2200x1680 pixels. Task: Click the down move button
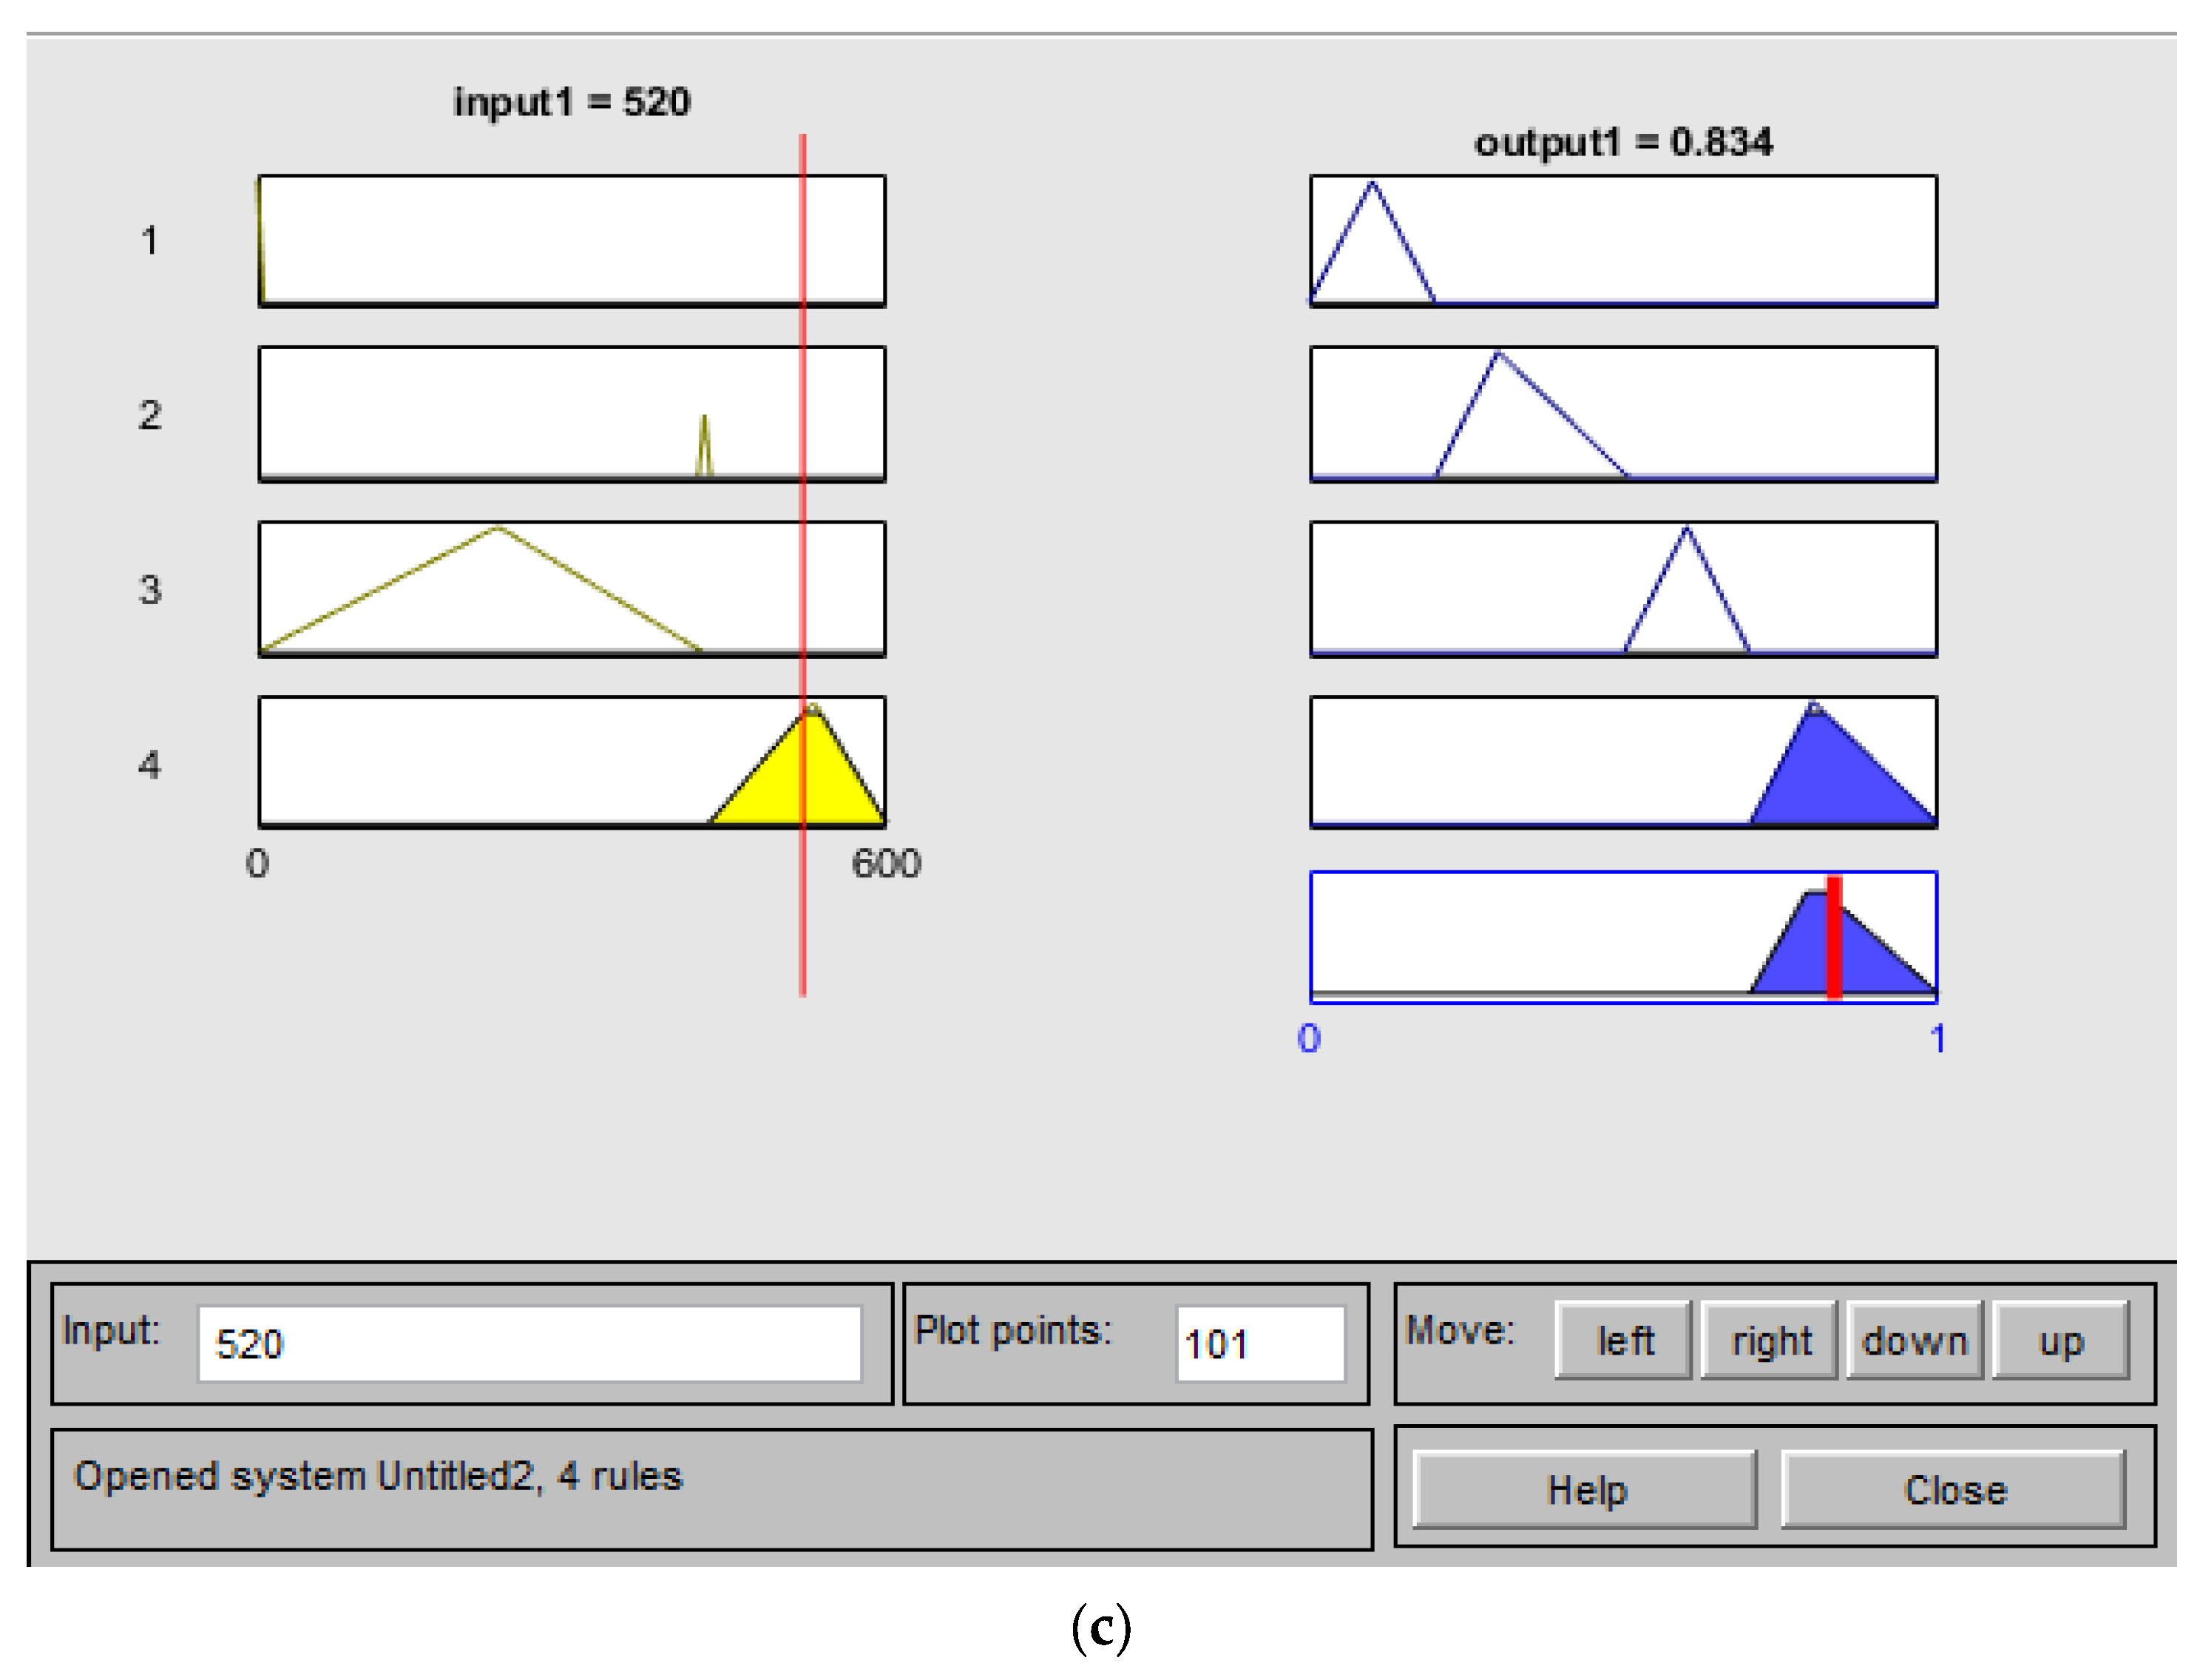tap(1912, 1340)
